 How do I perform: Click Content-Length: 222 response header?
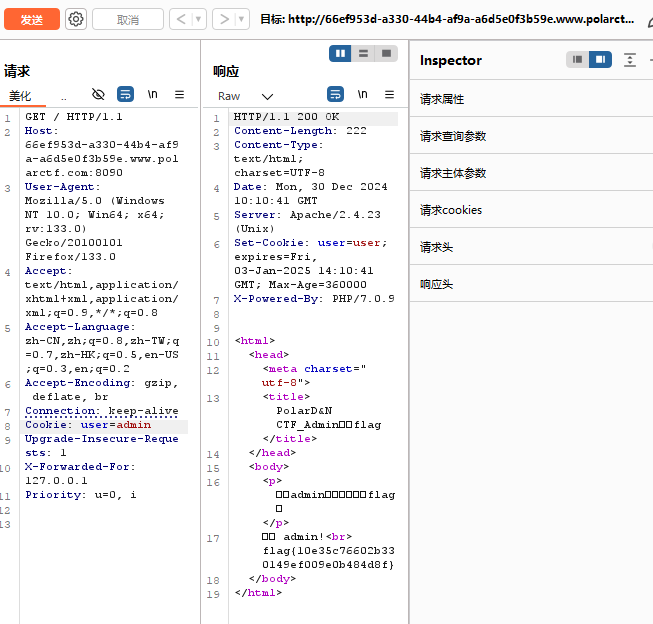300,131
